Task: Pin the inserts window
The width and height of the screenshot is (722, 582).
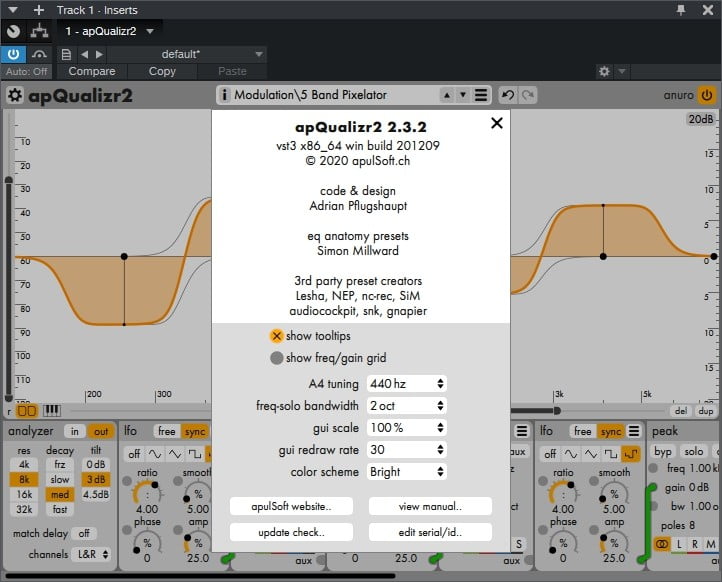Action: click(681, 10)
